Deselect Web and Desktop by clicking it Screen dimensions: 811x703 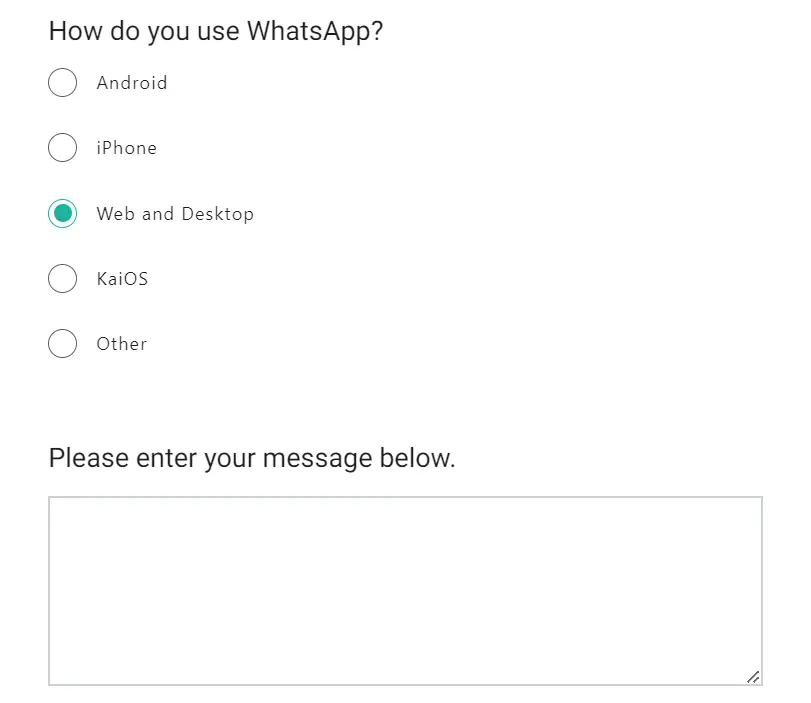click(62, 213)
